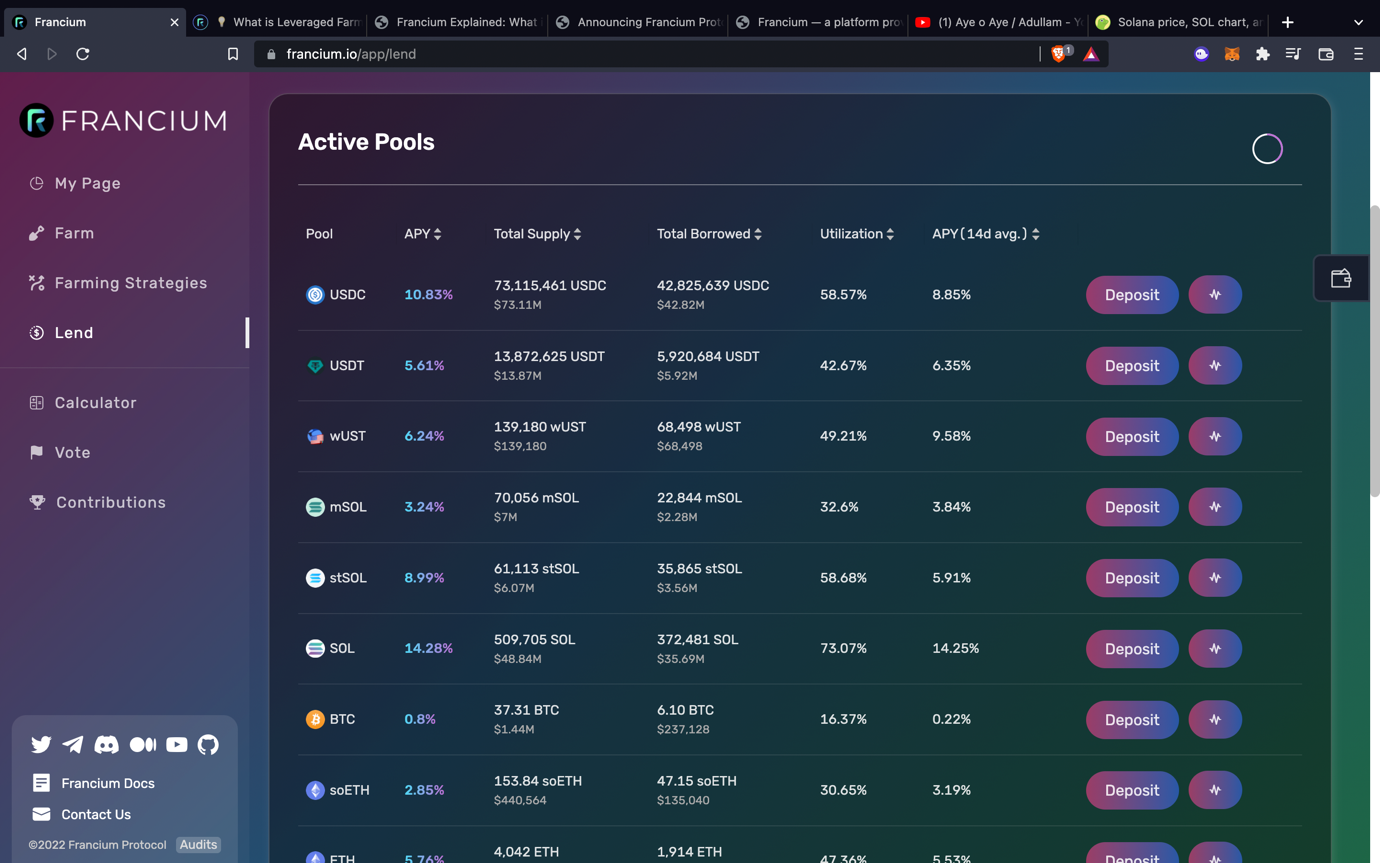Reload the page with browser refresh
Viewport: 1380px width, 863px height.
(x=83, y=54)
